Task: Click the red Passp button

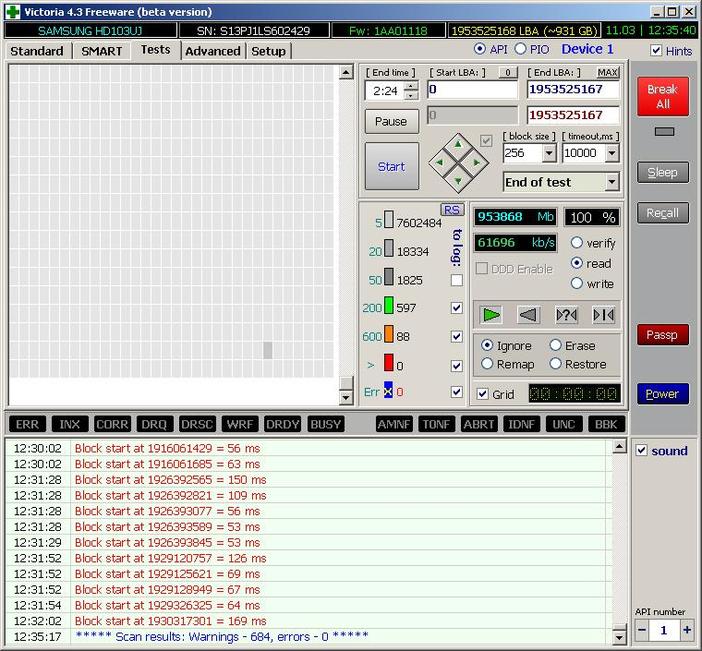Action: (663, 335)
